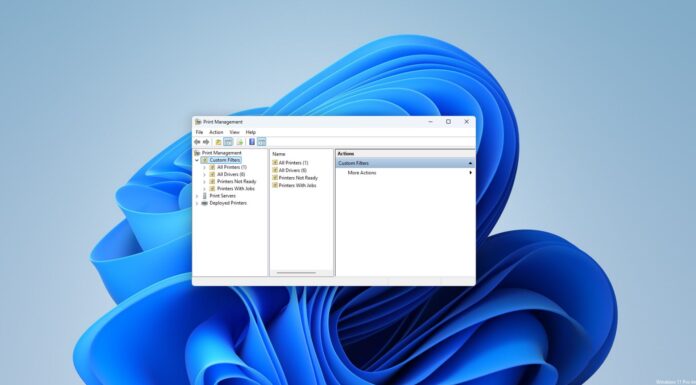Expand the Print Servers tree node
Viewport: 696px width, 385px height.
(x=197, y=196)
